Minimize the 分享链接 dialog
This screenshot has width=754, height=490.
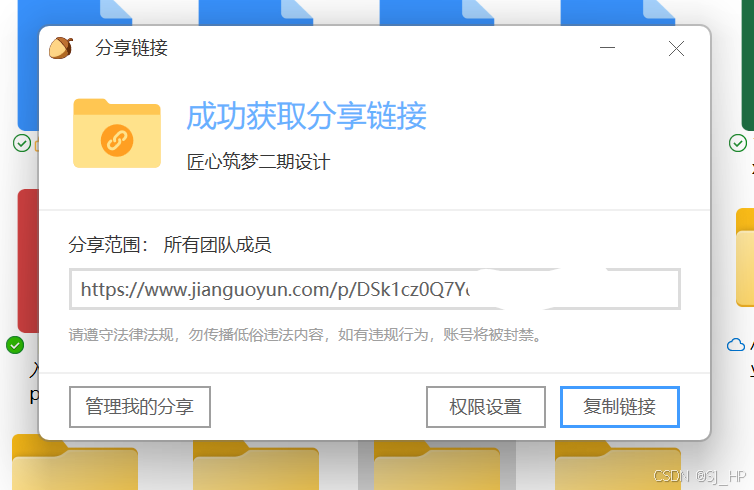pos(607,48)
